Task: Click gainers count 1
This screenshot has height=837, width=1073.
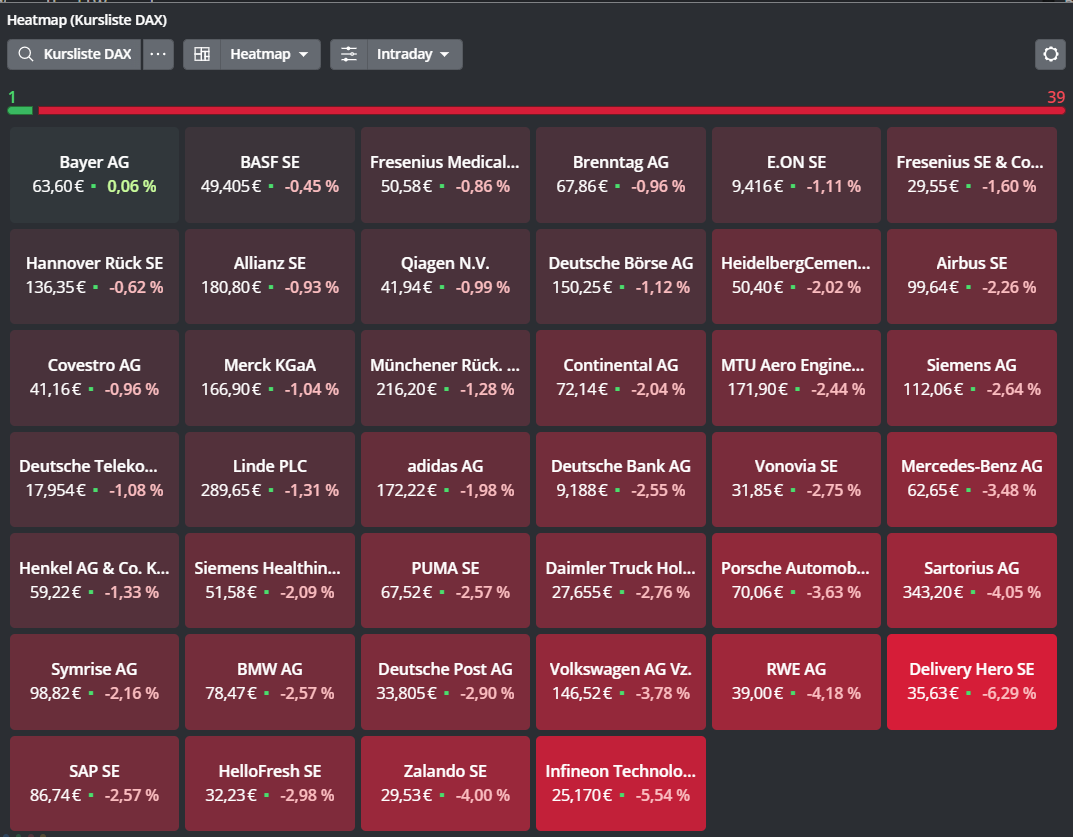Action: pos(12,97)
